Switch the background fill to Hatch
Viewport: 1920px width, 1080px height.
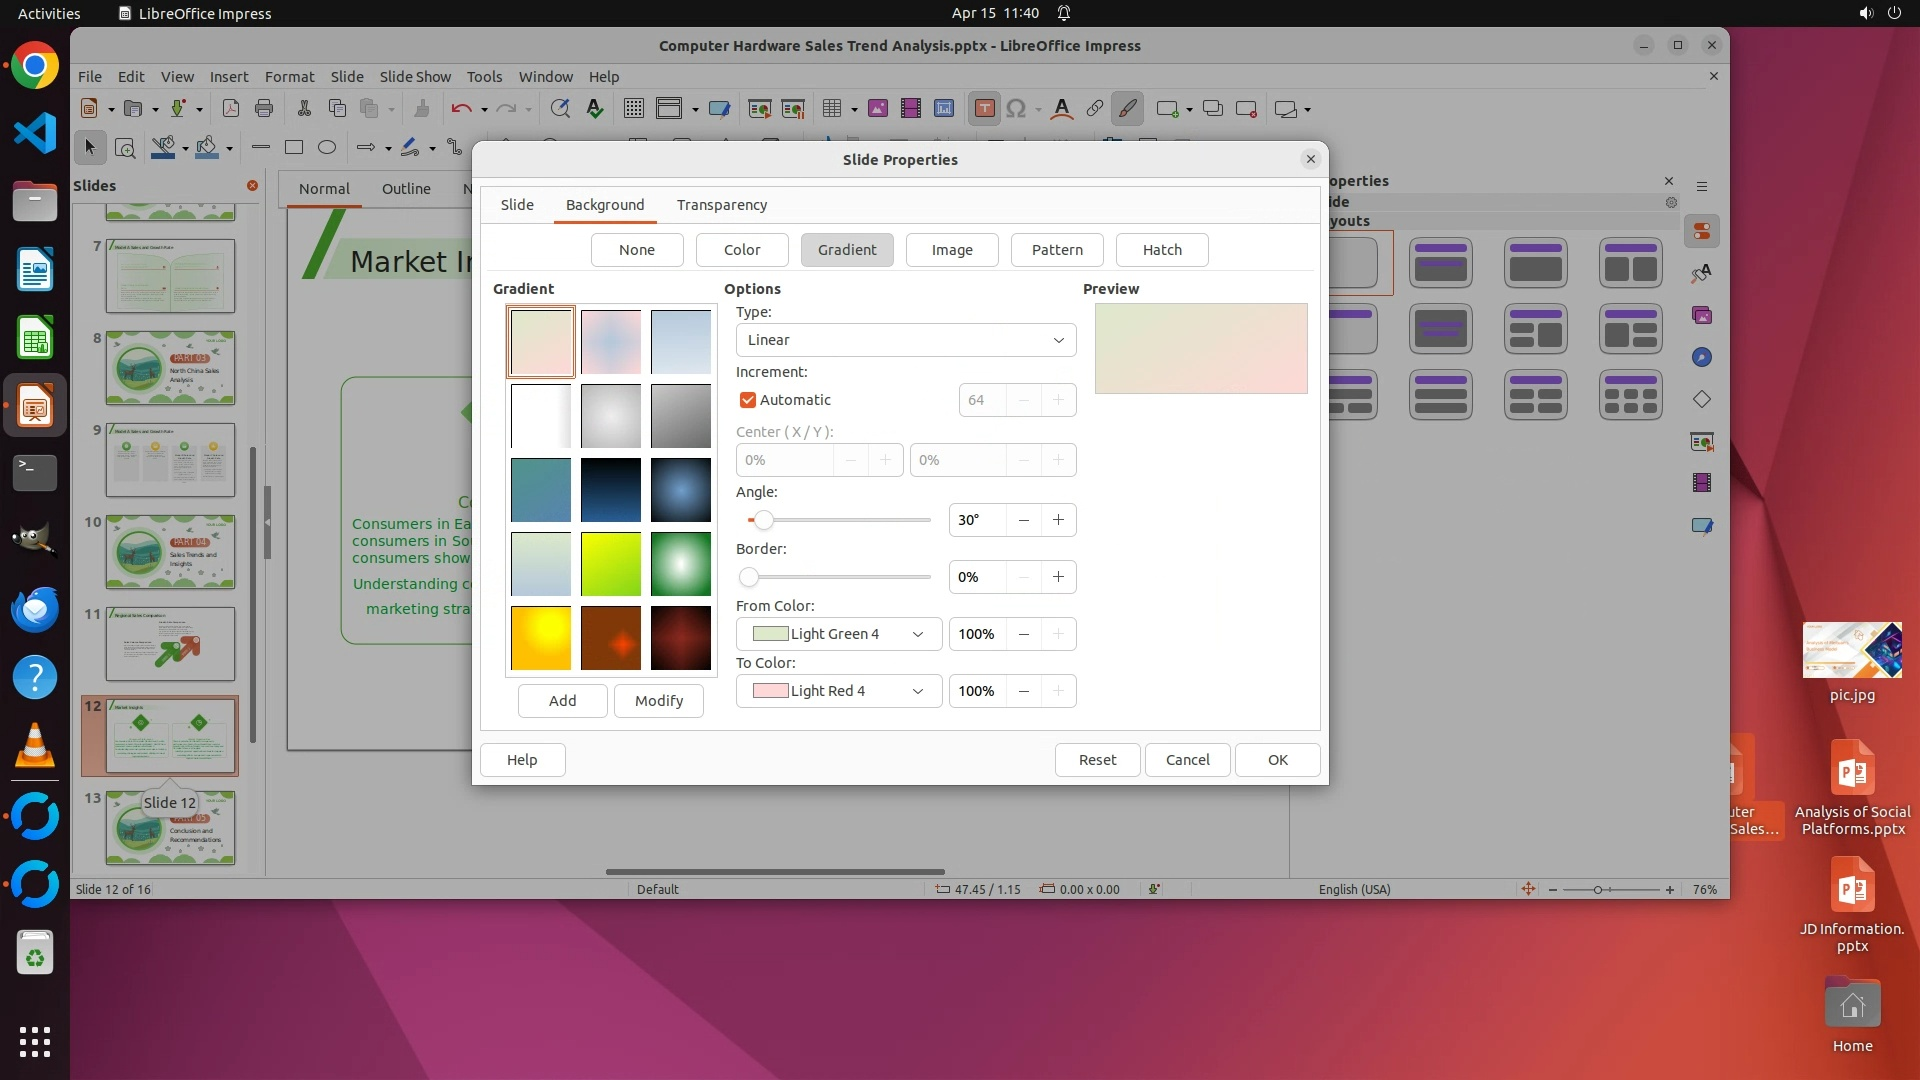tap(1161, 250)
